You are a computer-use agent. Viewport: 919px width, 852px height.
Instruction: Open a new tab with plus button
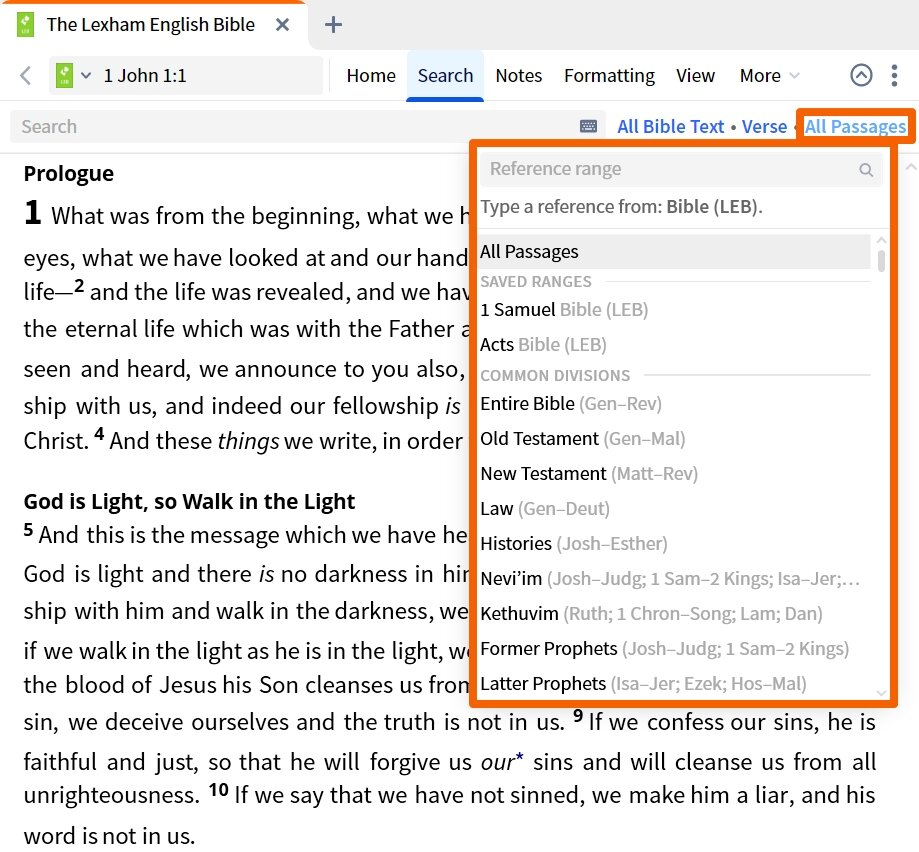pos(333,25)
